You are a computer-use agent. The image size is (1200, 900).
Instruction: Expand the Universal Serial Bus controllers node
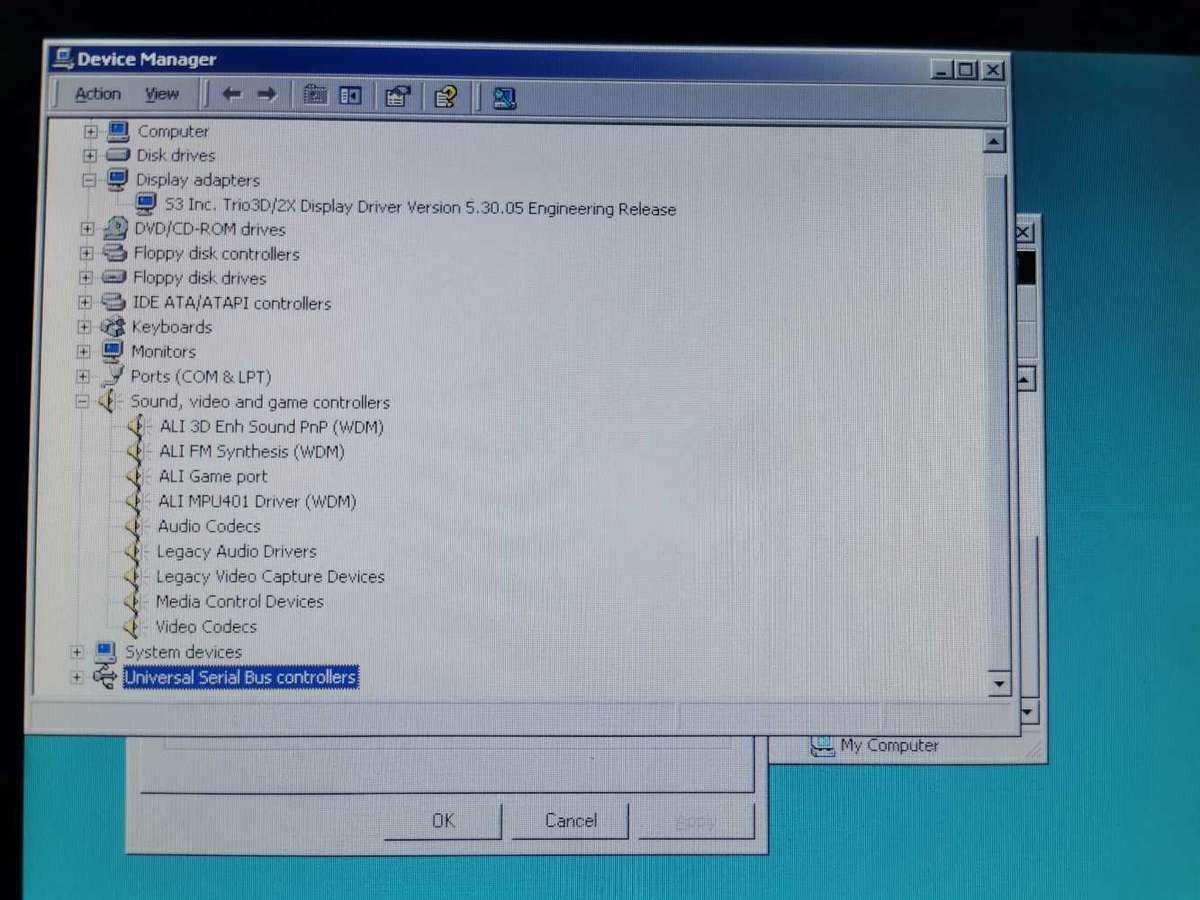76,677
